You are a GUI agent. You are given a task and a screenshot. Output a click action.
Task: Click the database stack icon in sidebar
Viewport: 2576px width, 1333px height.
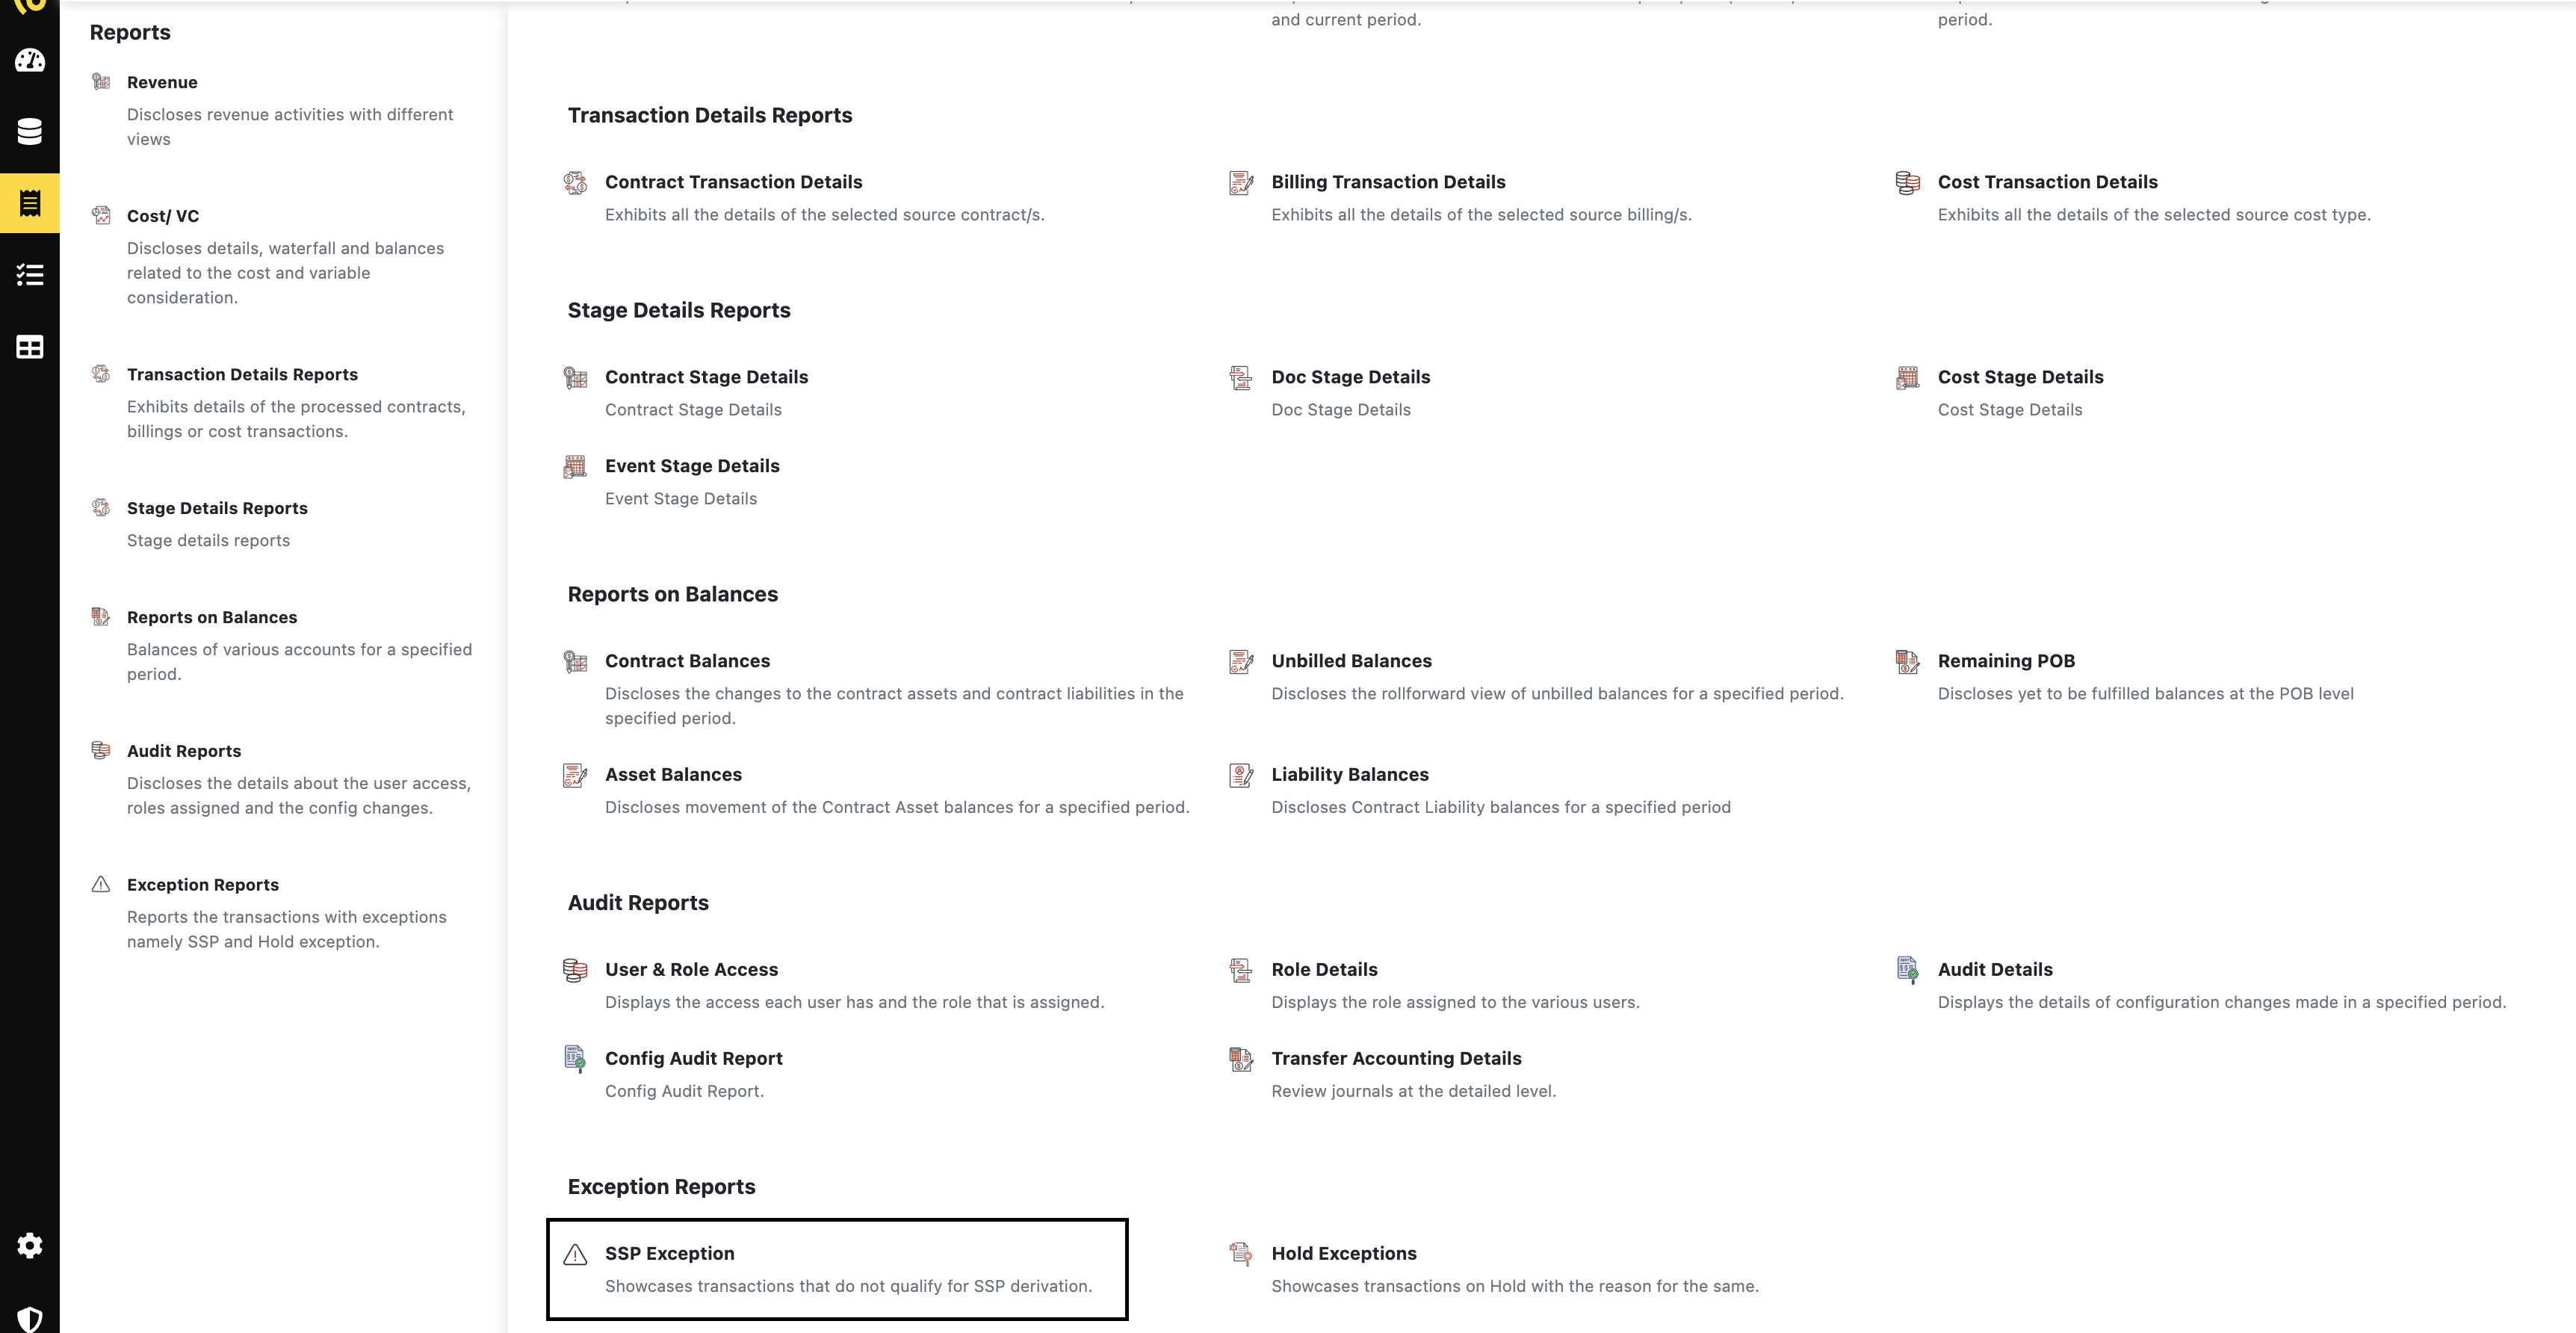(30, 132)
